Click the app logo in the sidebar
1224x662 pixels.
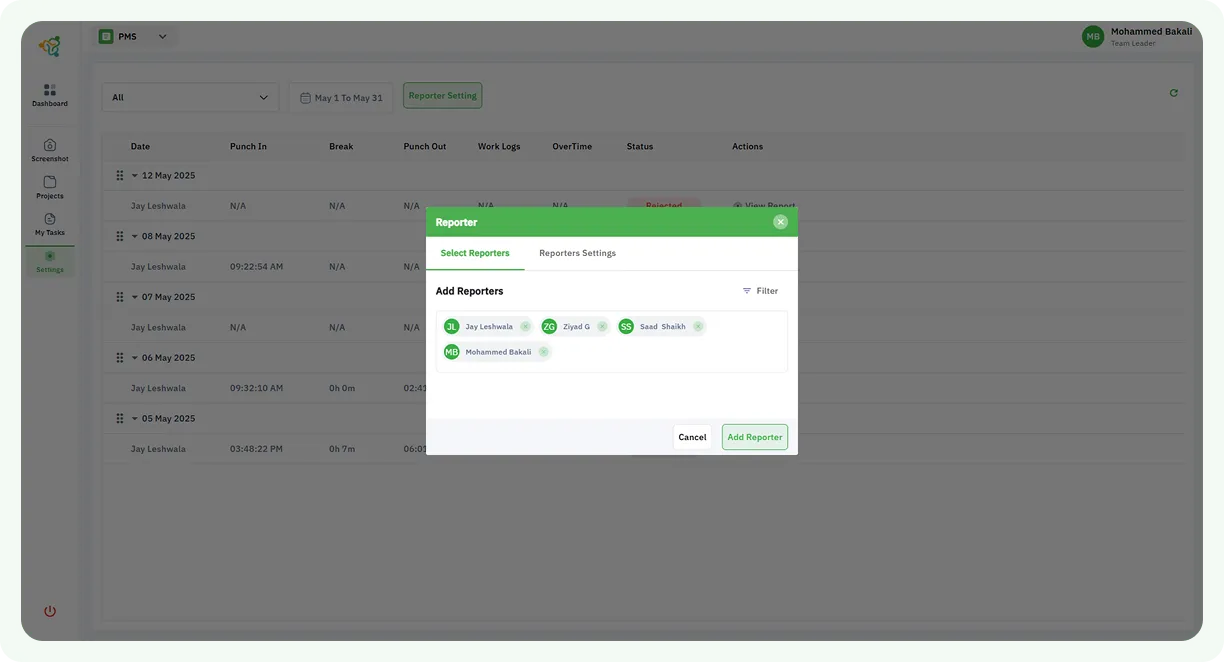[49, 46]
